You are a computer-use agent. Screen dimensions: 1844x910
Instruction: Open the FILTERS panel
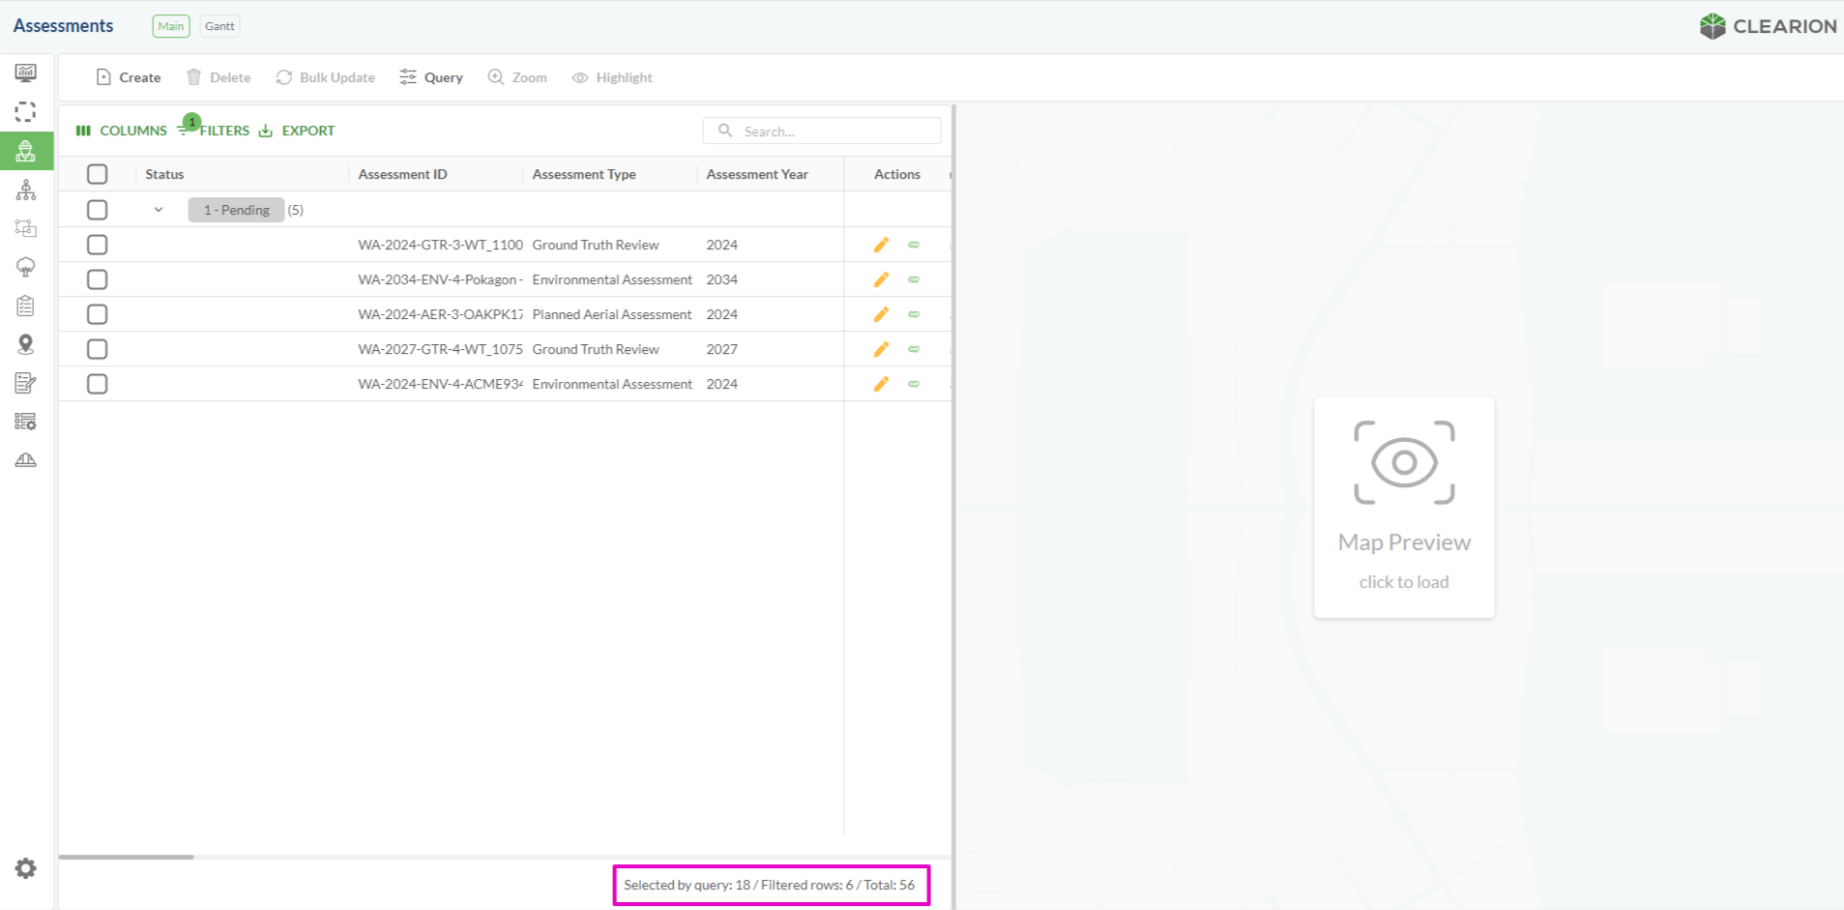tap(214, 131)
